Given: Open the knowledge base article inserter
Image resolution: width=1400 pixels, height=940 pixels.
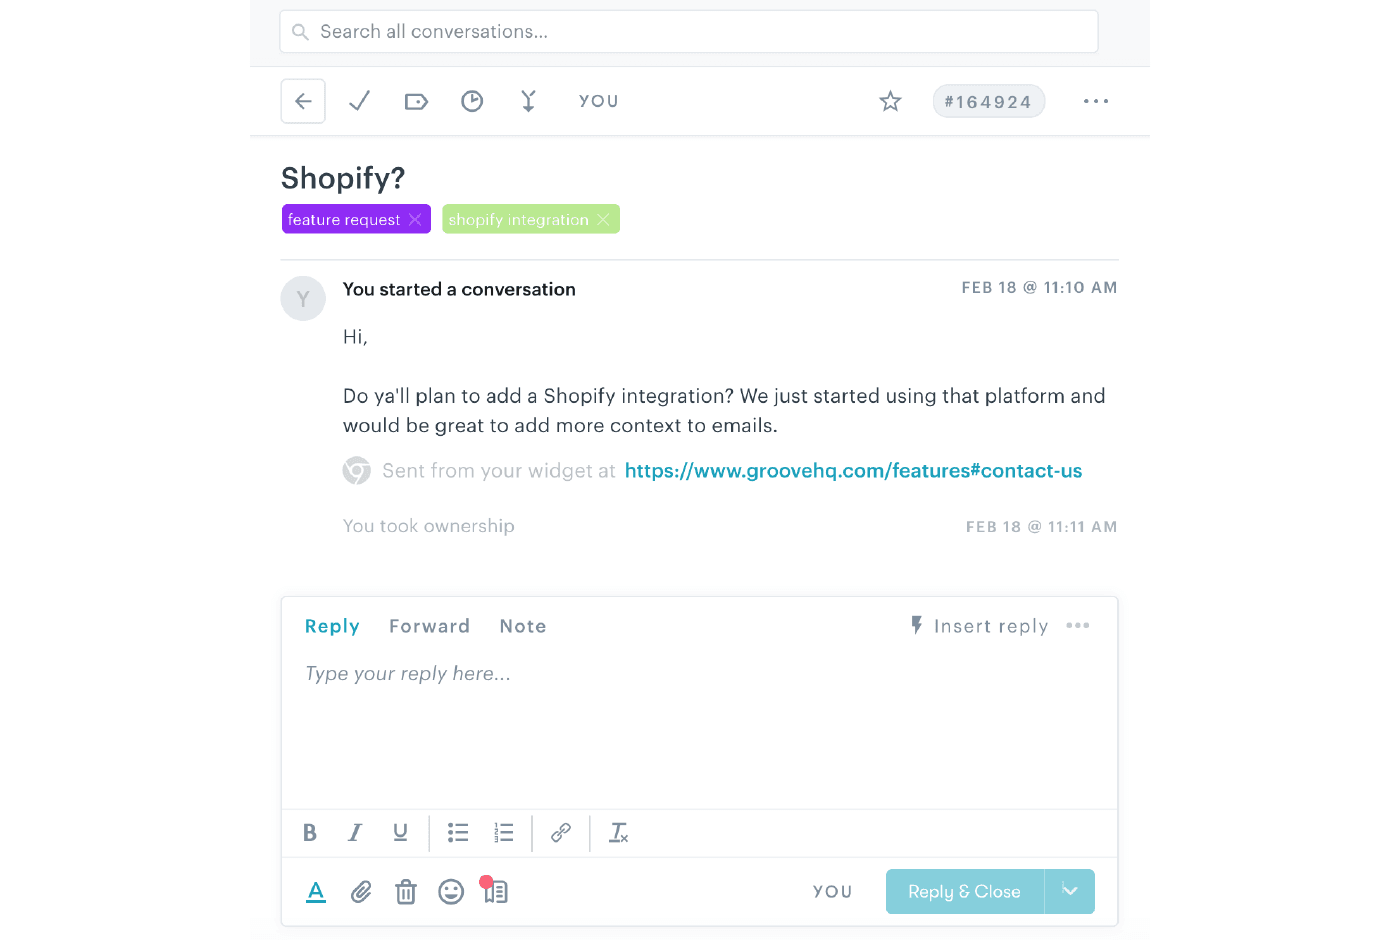Looking at the screenshot, I should click(x=495, y=891).
